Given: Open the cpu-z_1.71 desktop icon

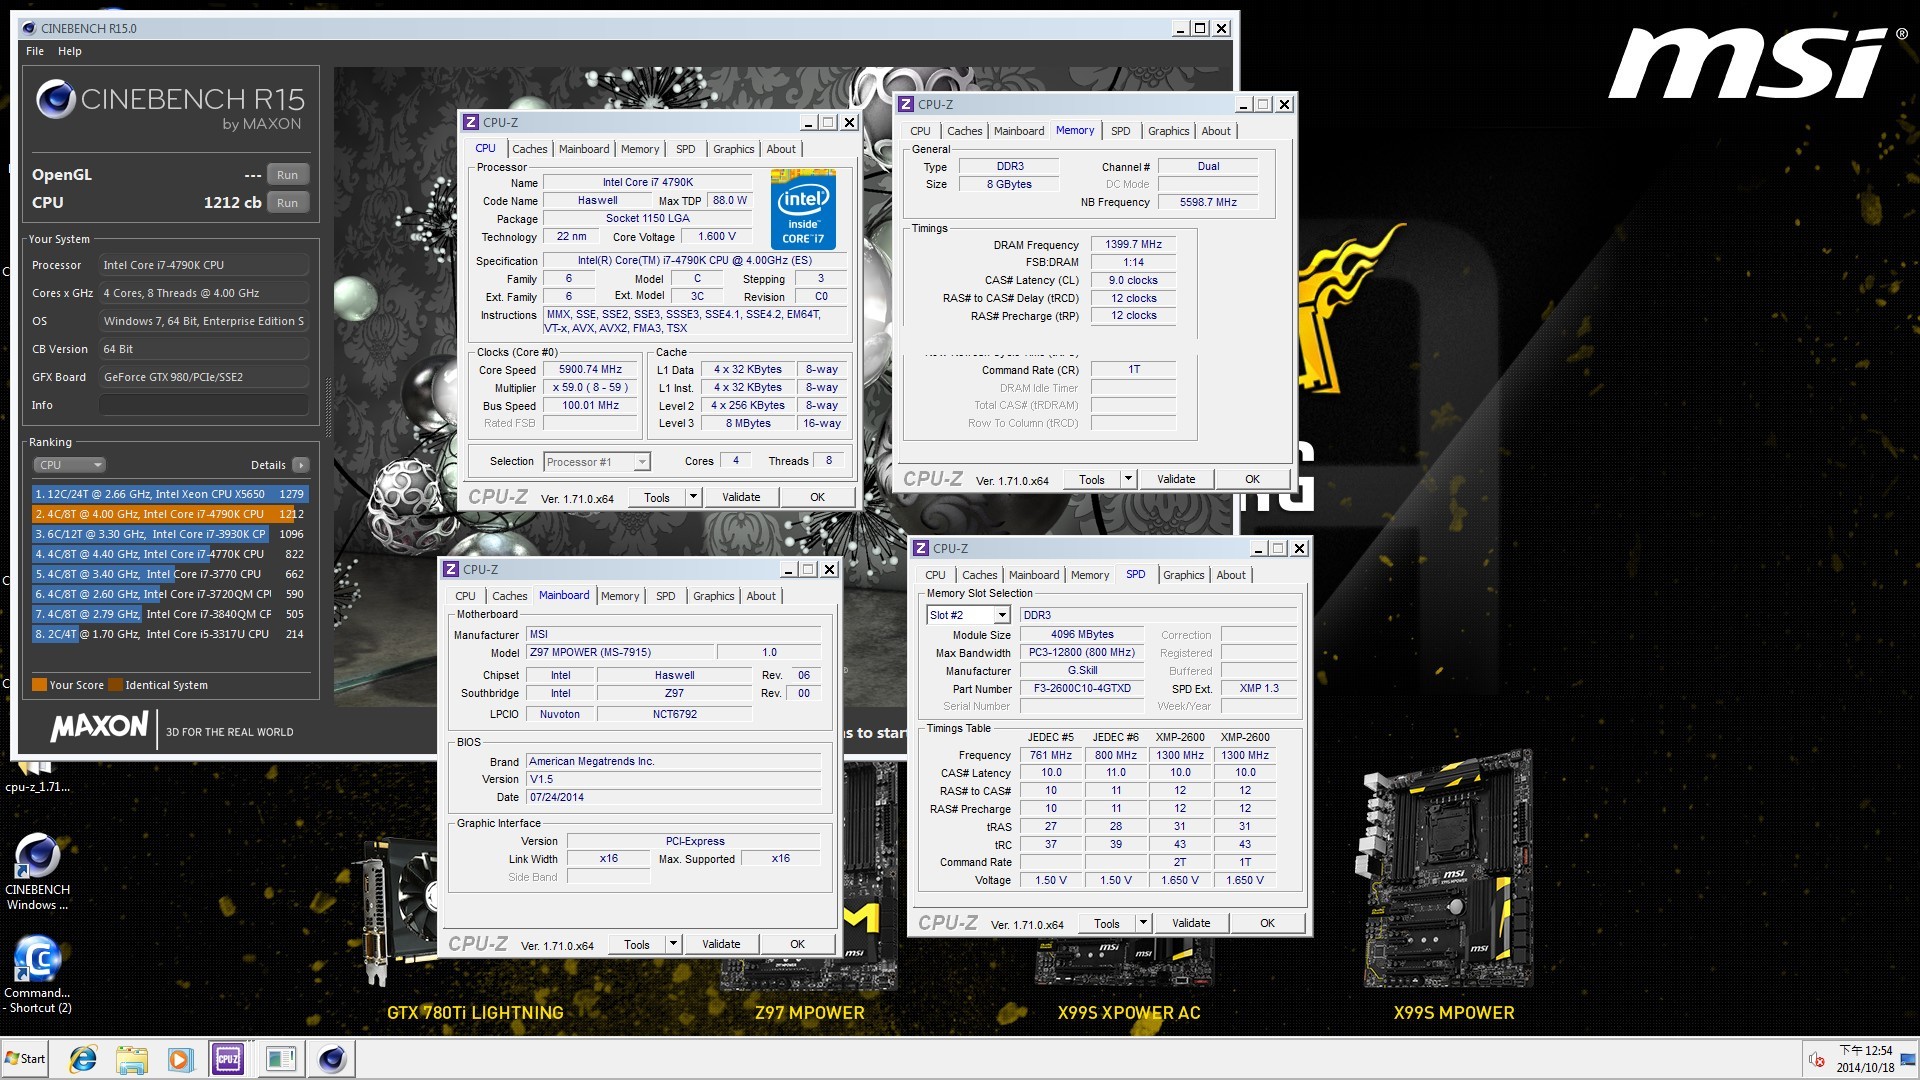Looking at the screenshot, I should 37,778.
